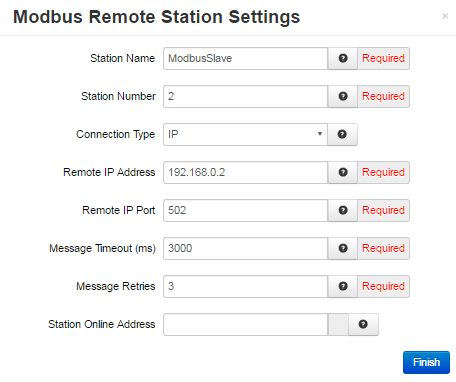Select the Message Retries input field
456x382 pixels.
[246, 286]
